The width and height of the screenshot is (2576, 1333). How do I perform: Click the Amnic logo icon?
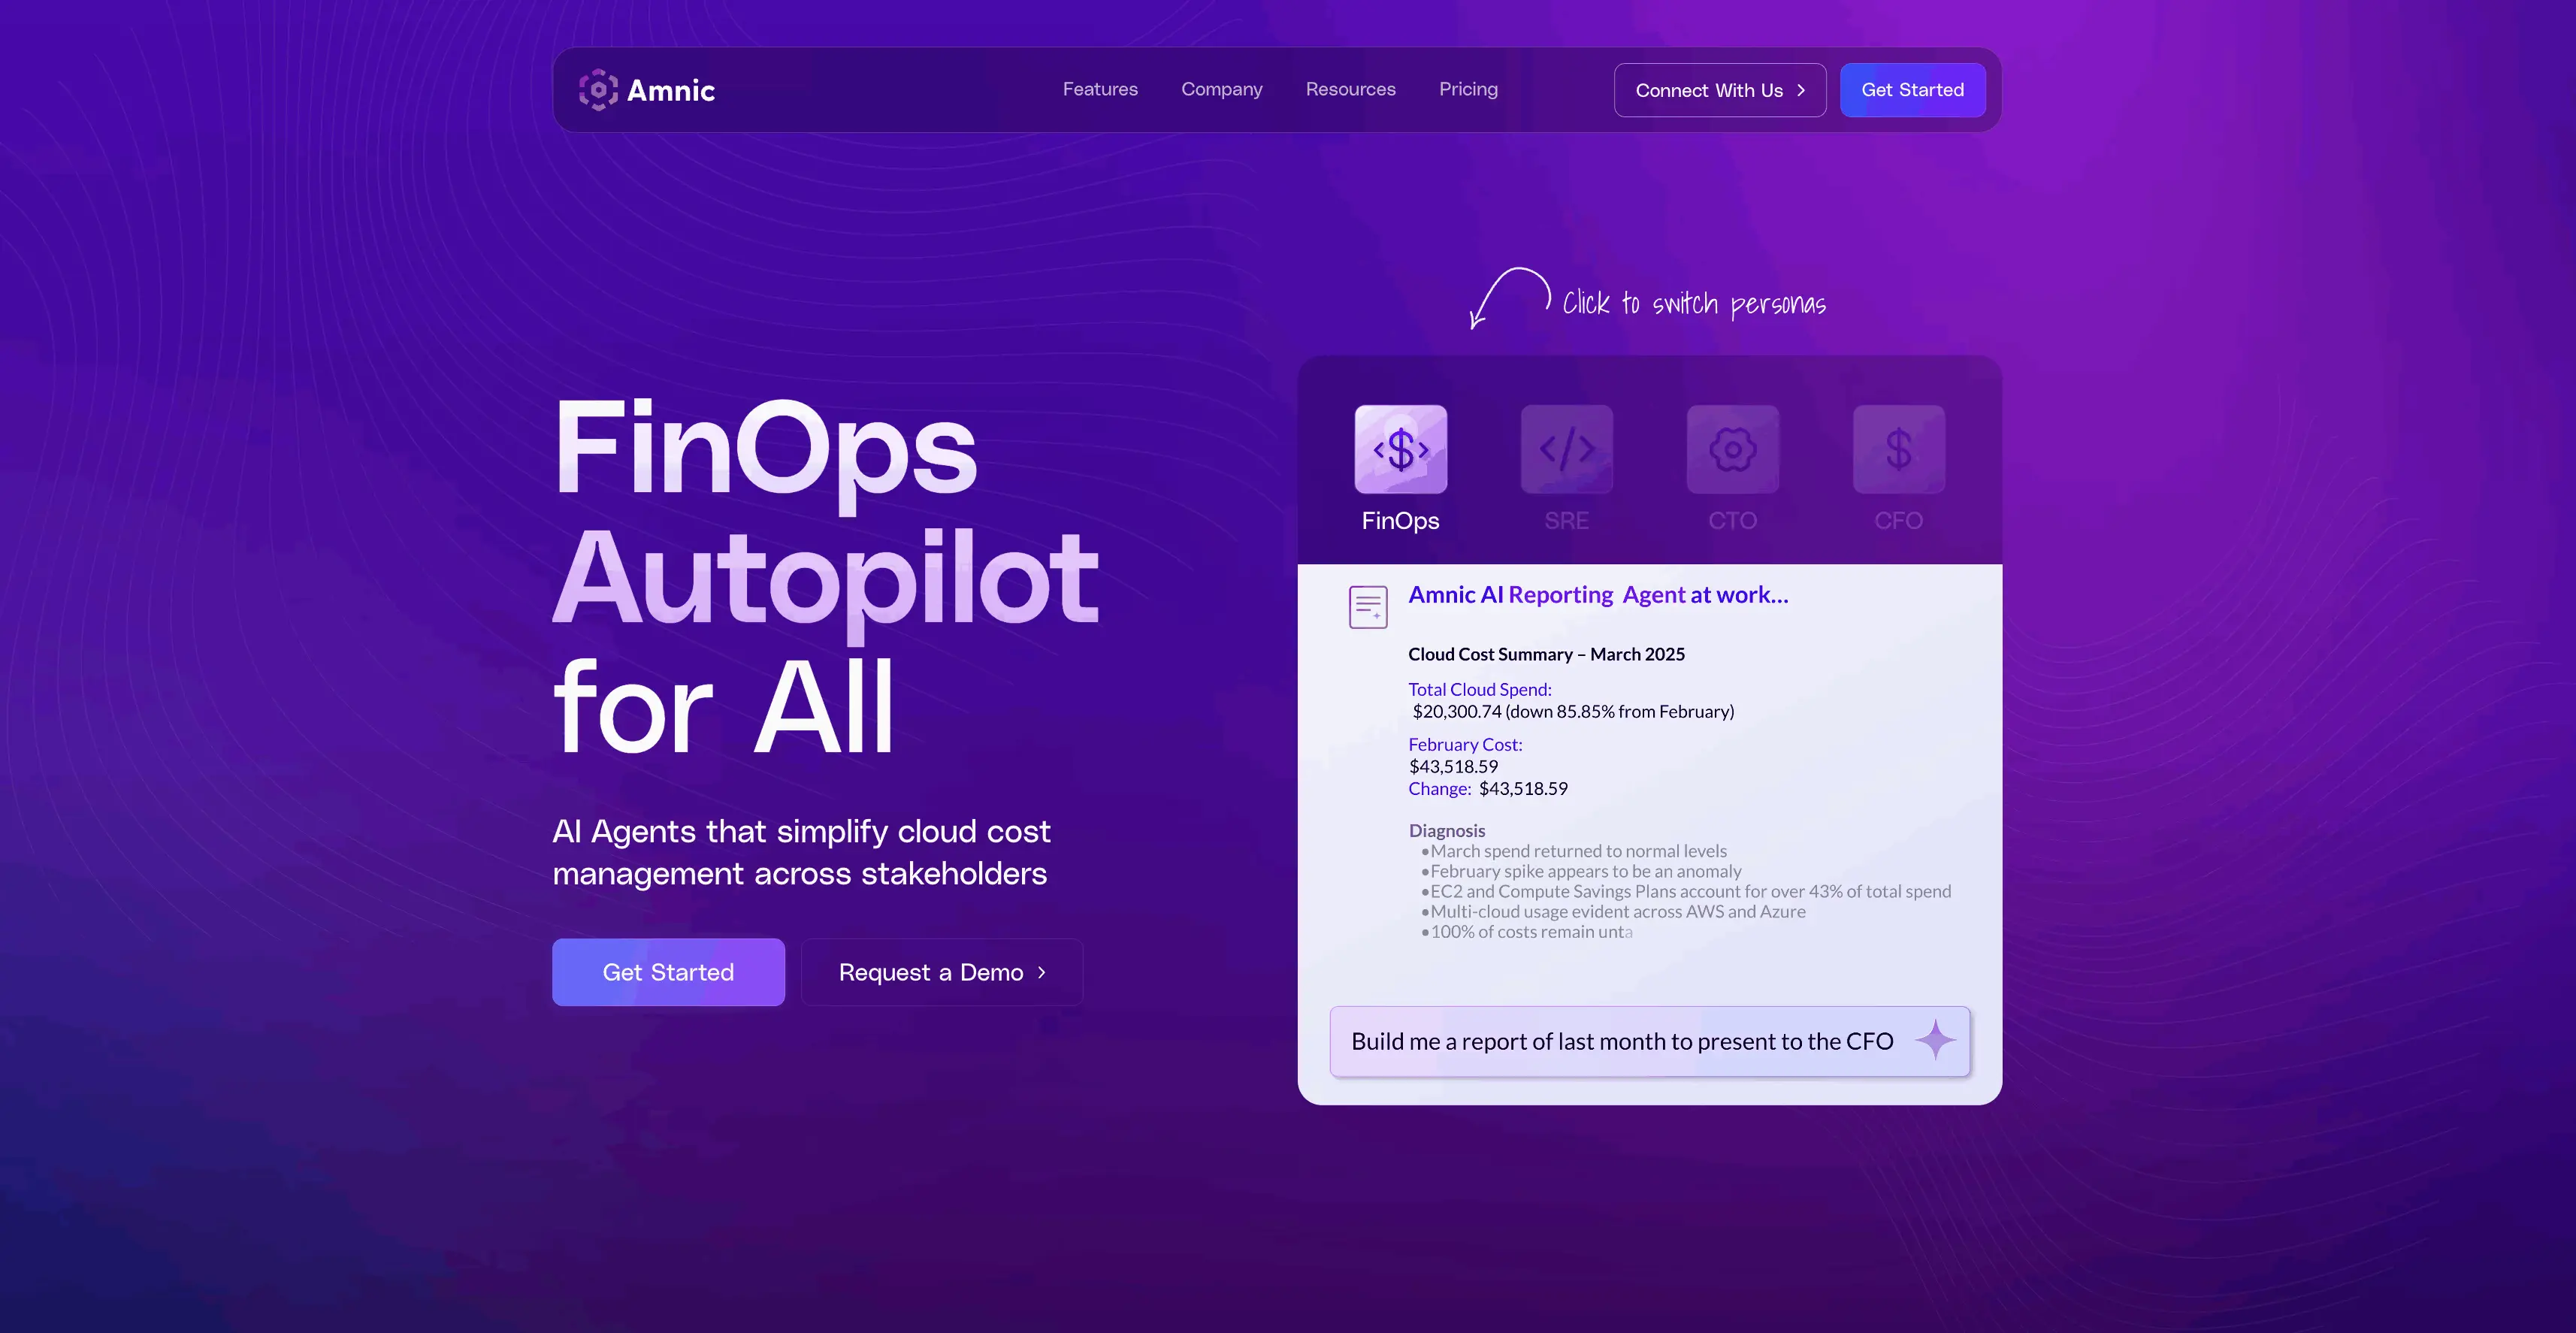click(x=598, y=90)
